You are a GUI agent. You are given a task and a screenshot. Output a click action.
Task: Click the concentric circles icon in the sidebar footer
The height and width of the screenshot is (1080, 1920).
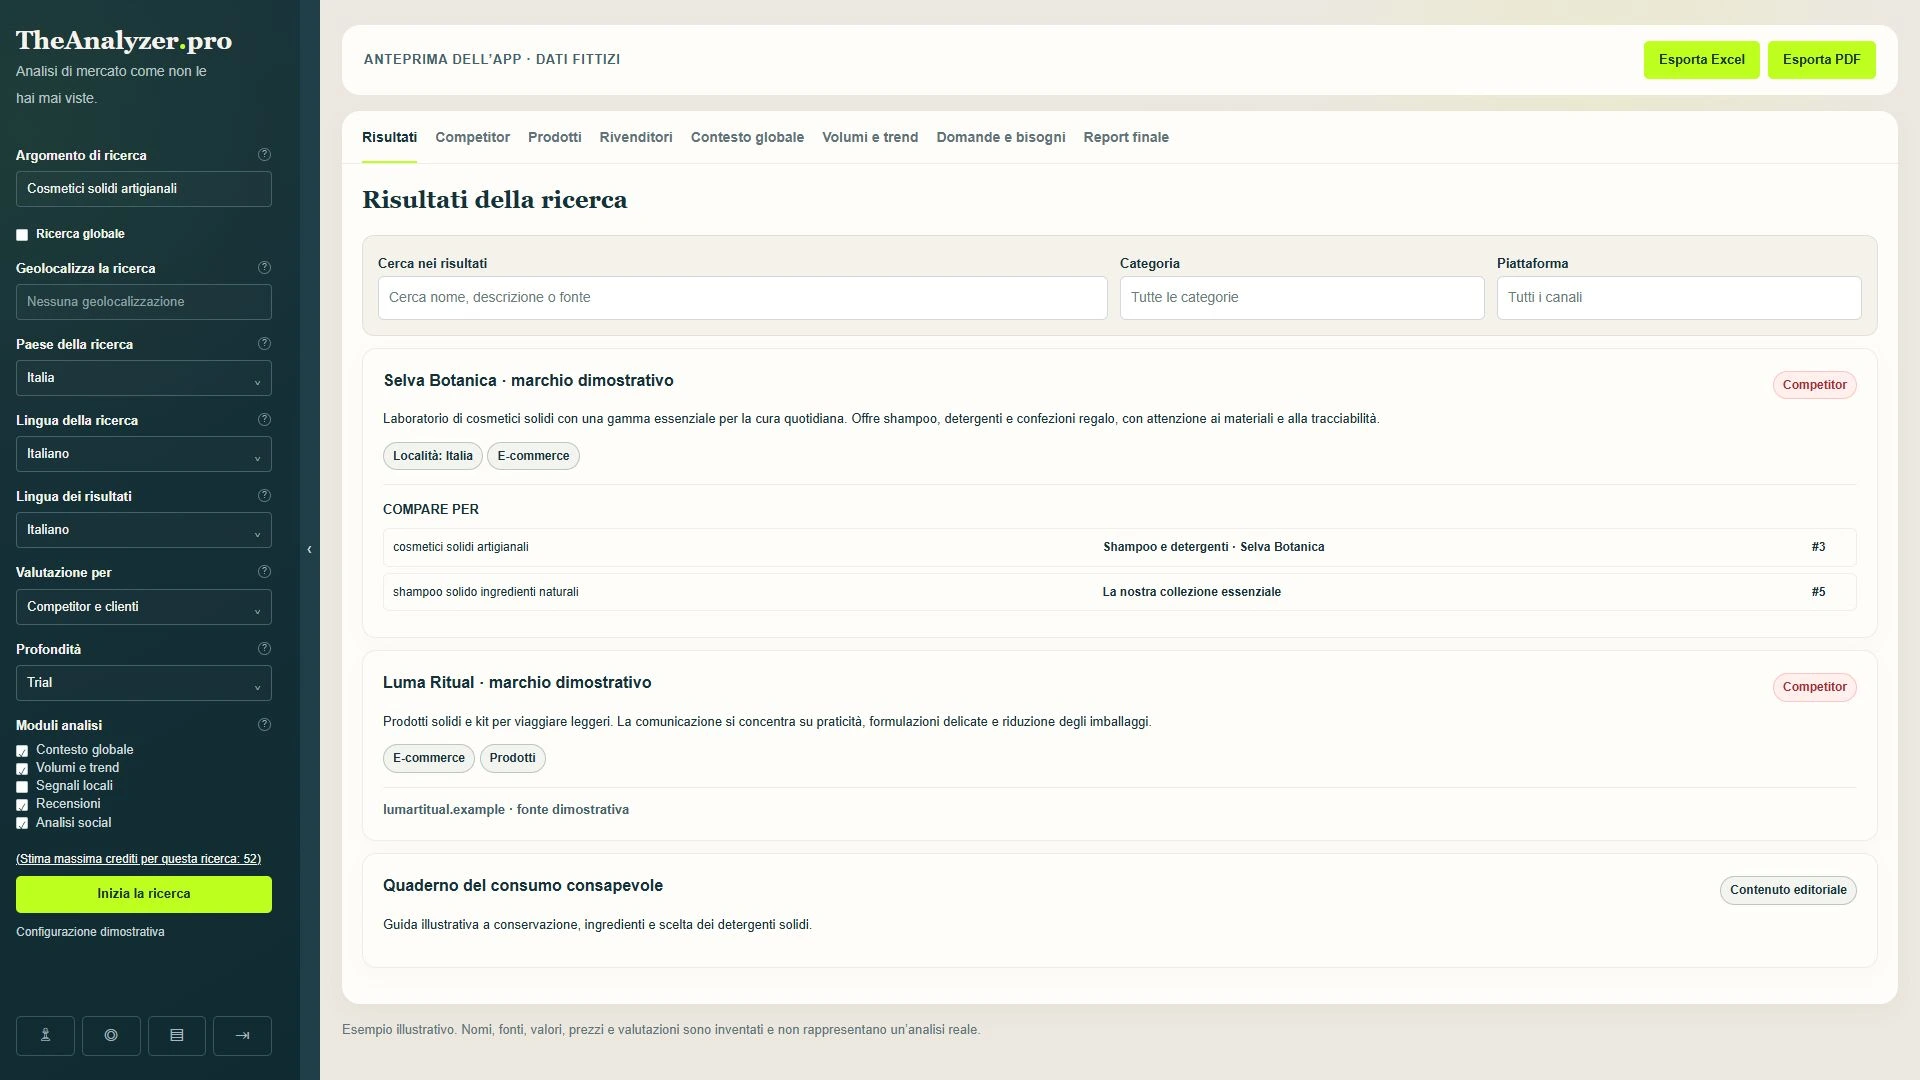pyautogui.click(x=111, y=1036)
